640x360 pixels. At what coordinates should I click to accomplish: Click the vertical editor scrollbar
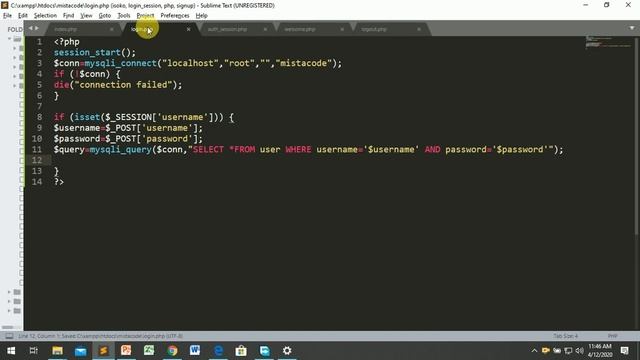point(637,137)
